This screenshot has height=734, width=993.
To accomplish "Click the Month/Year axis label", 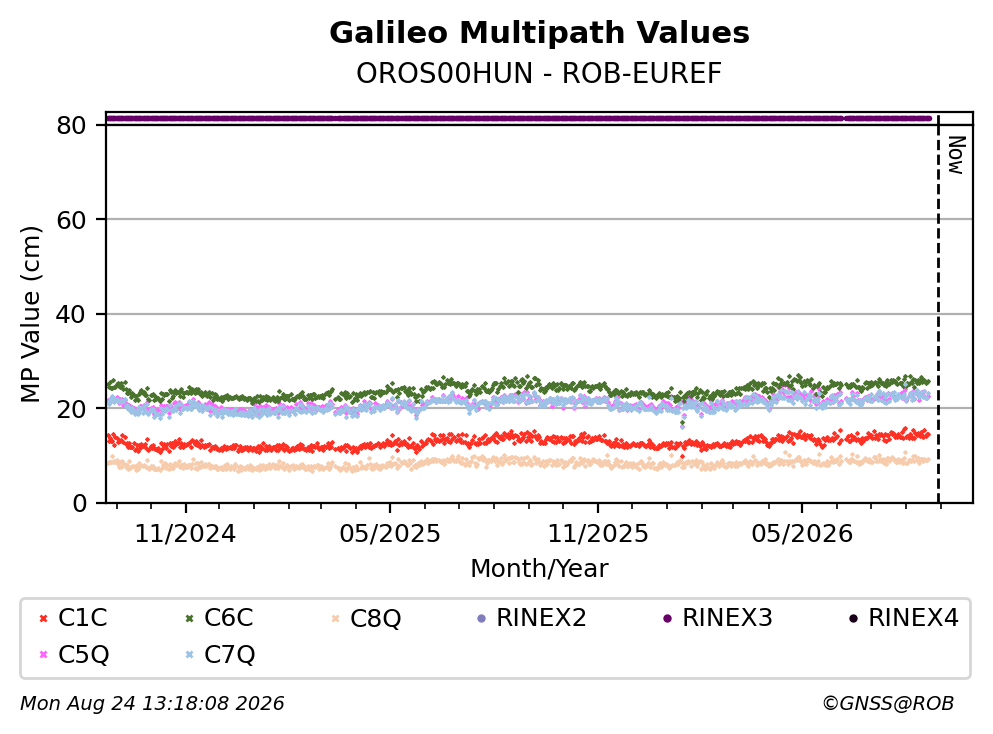I will 539,569.
